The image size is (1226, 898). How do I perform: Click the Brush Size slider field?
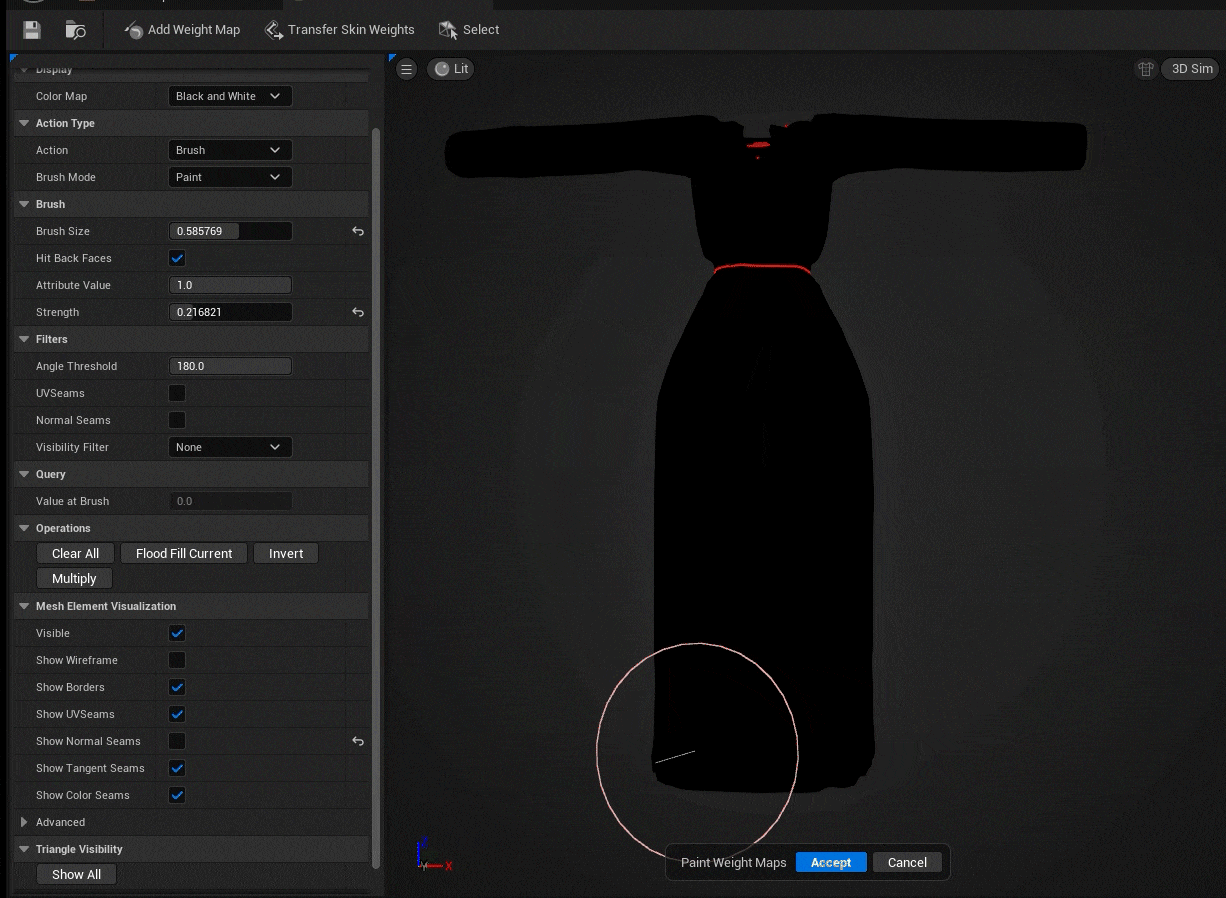(230, 231)
